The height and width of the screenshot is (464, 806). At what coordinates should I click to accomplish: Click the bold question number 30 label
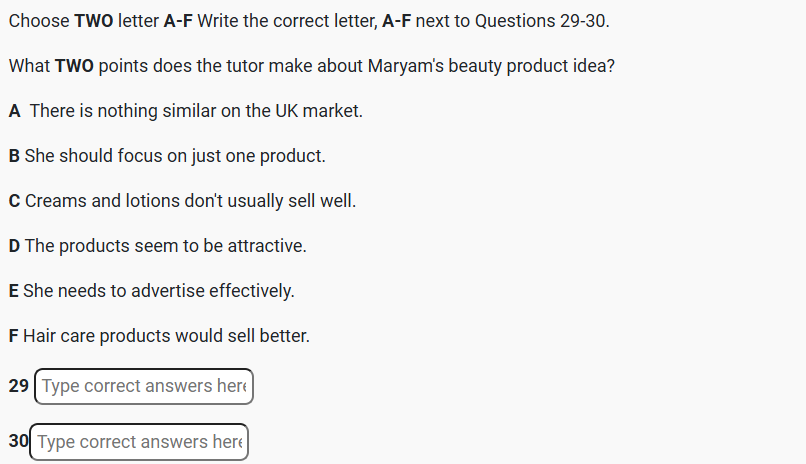(x=18, y=441)
